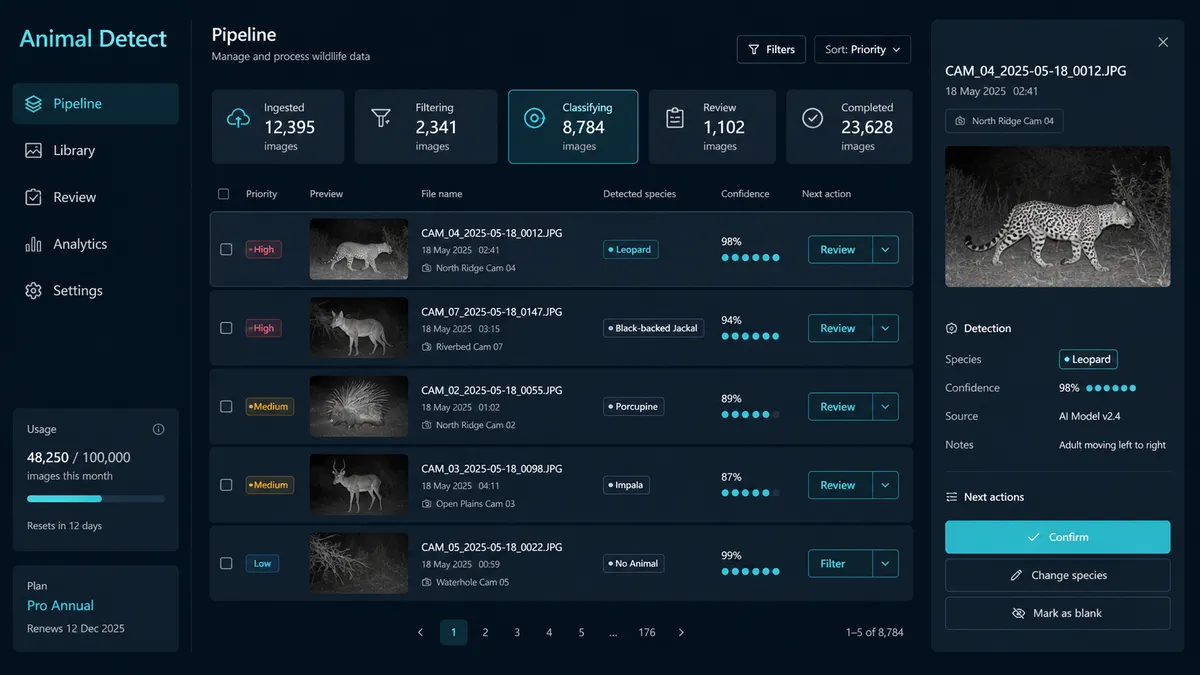
Task: Click the camera icon beside North Ridge Cam 02
Action: [x=427, y=425]
